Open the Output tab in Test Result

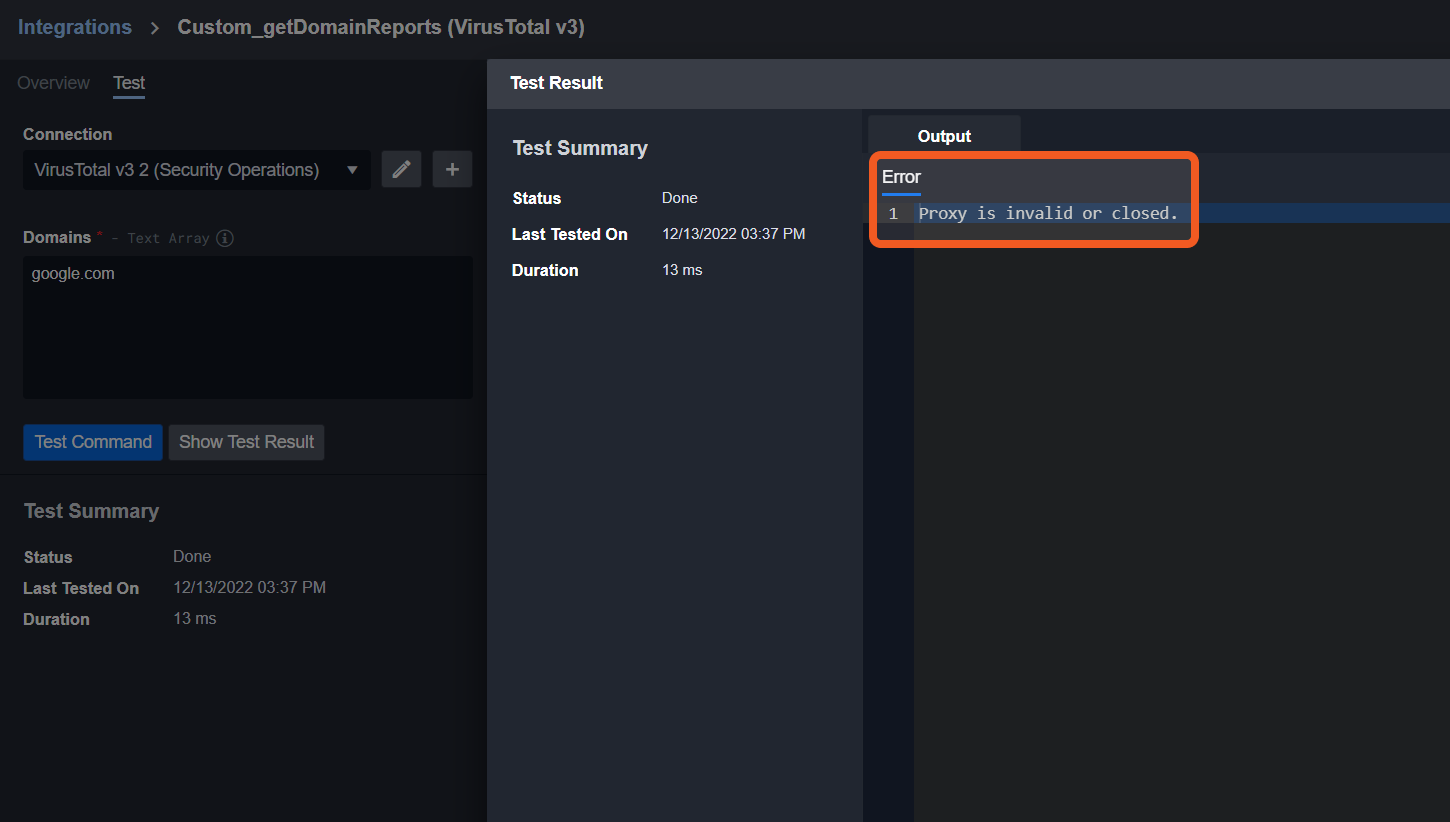944,136
